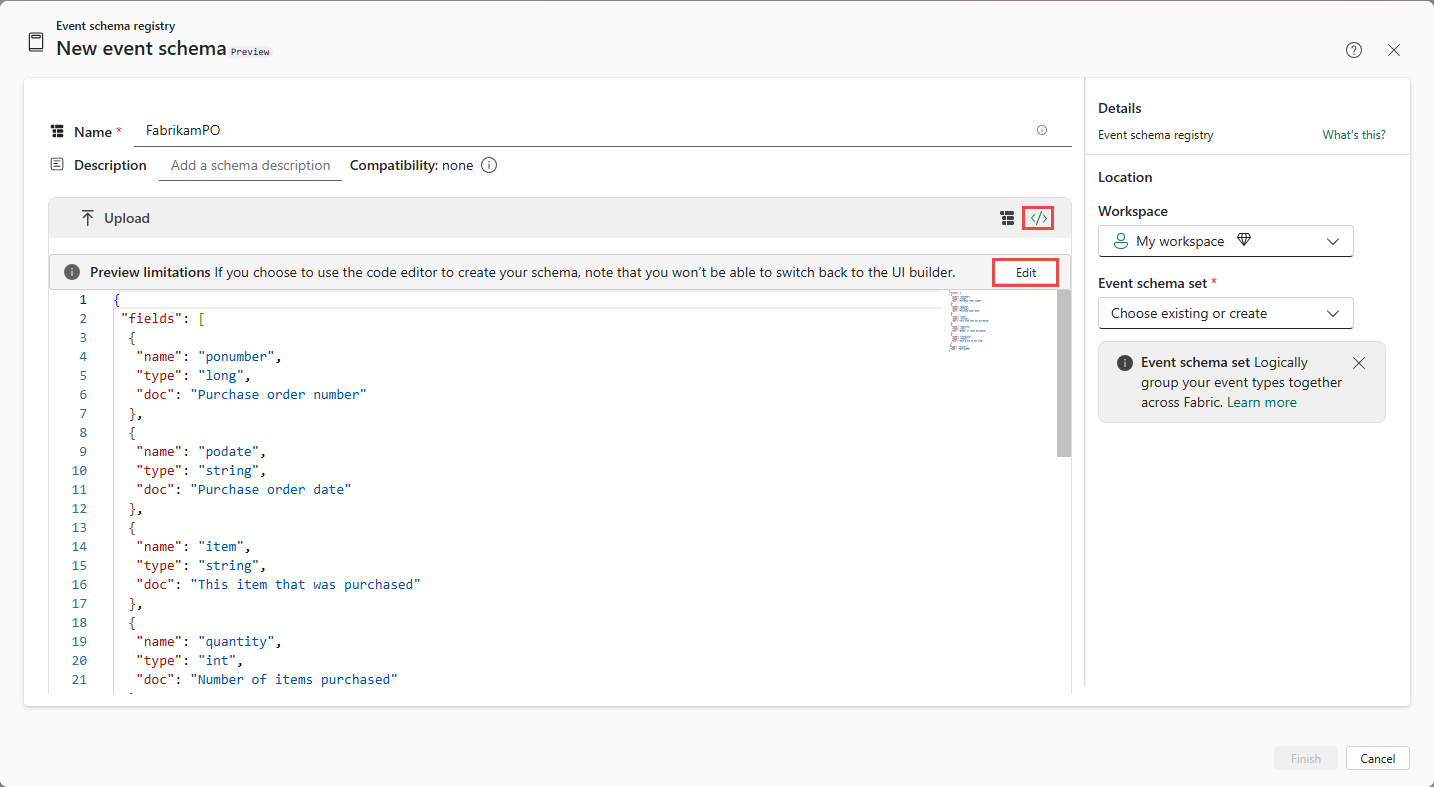Dismiss the Event schema set info box

(1358, 363)
